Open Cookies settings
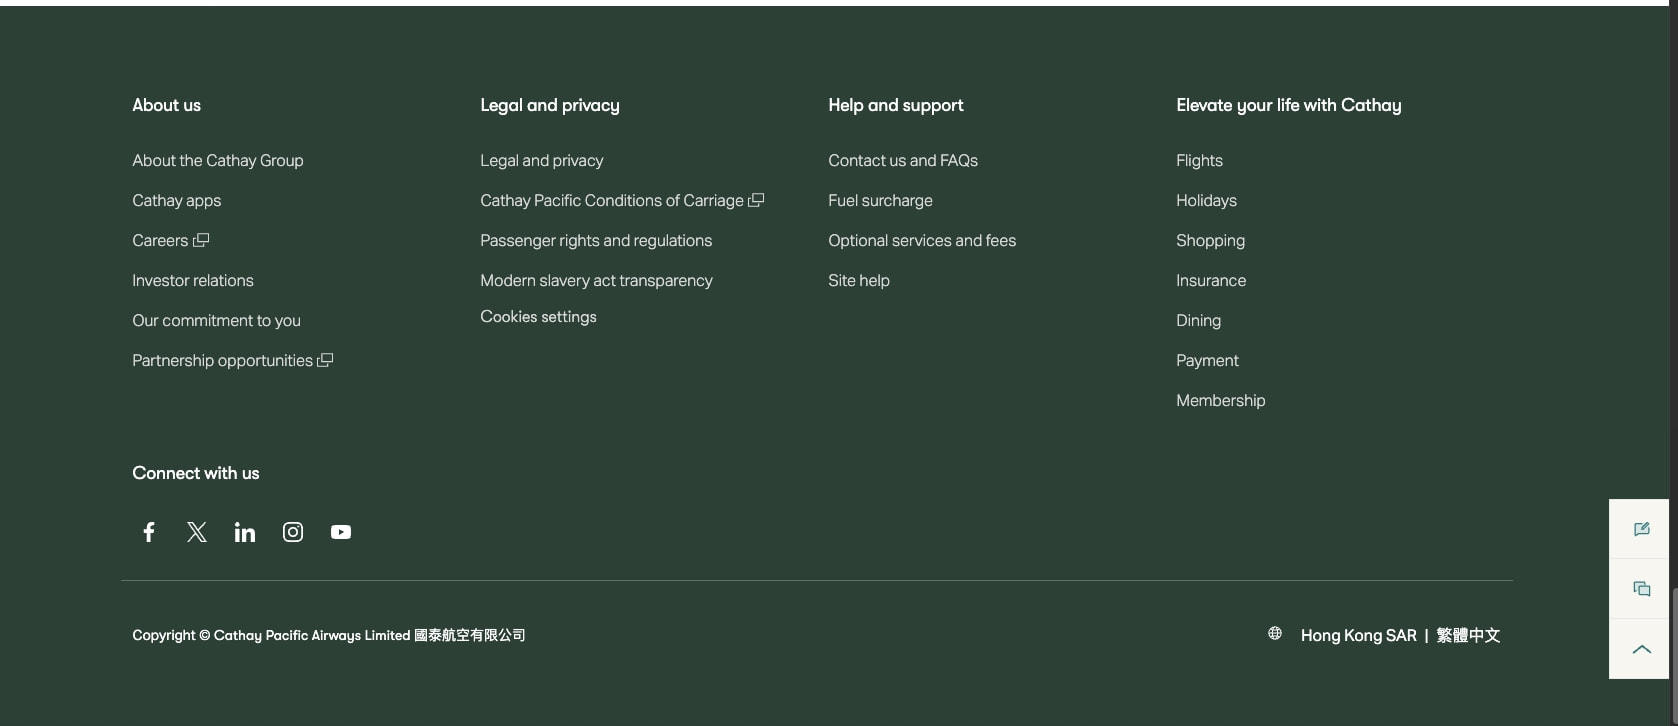Viewport: 1678px width, 726px height. [x=538, y=317]
